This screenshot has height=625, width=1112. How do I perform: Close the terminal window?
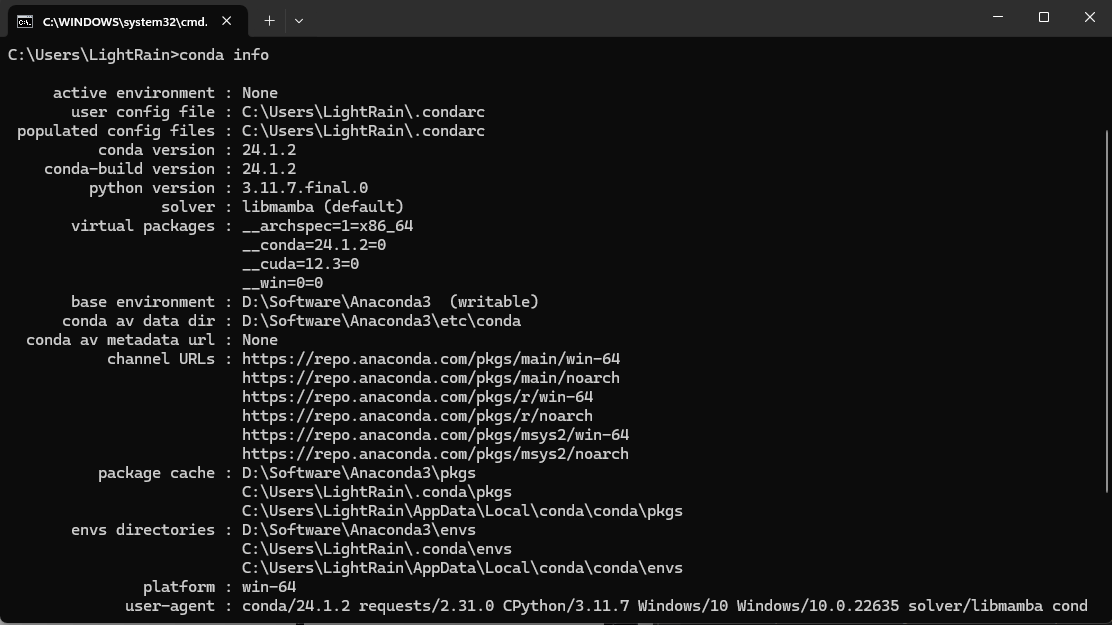[x=1090, y=17]
